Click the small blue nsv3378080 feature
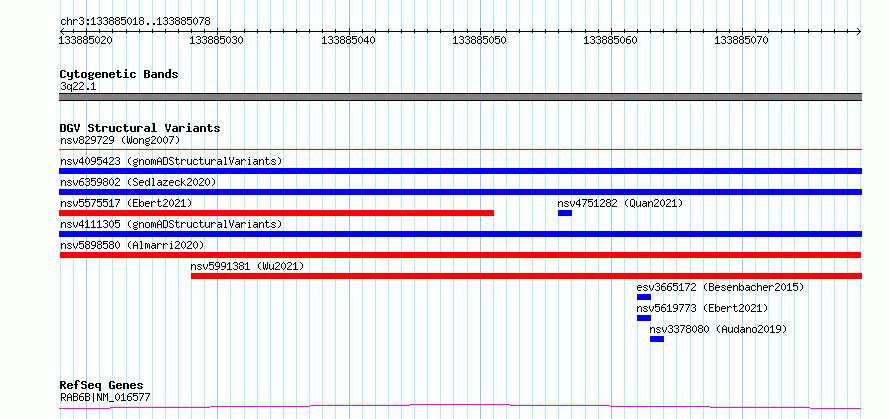890x419 pixels. pyautogui.click(x=657, y=339)
